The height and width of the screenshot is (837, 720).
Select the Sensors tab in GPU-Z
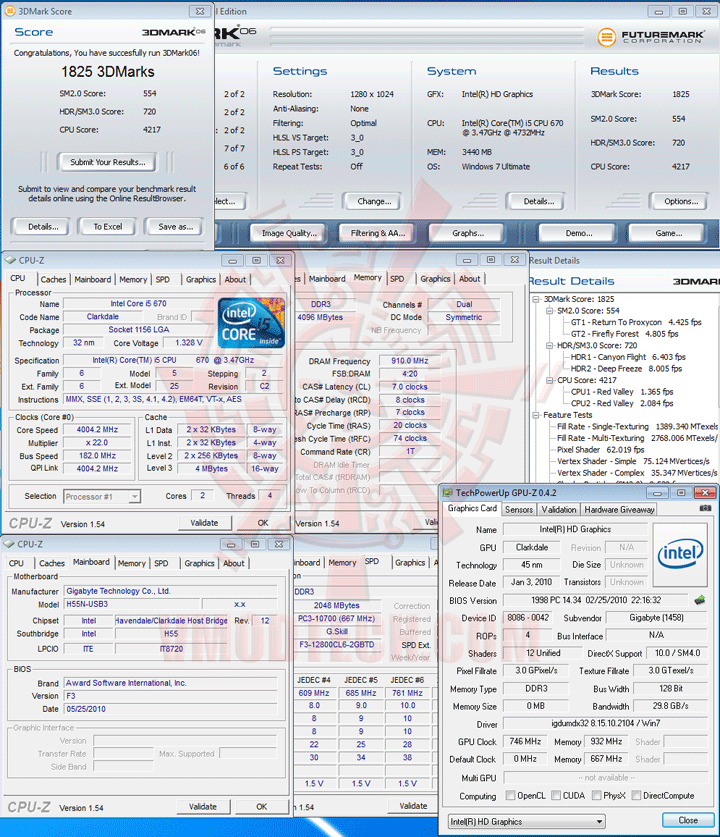[x=519, y=509]
